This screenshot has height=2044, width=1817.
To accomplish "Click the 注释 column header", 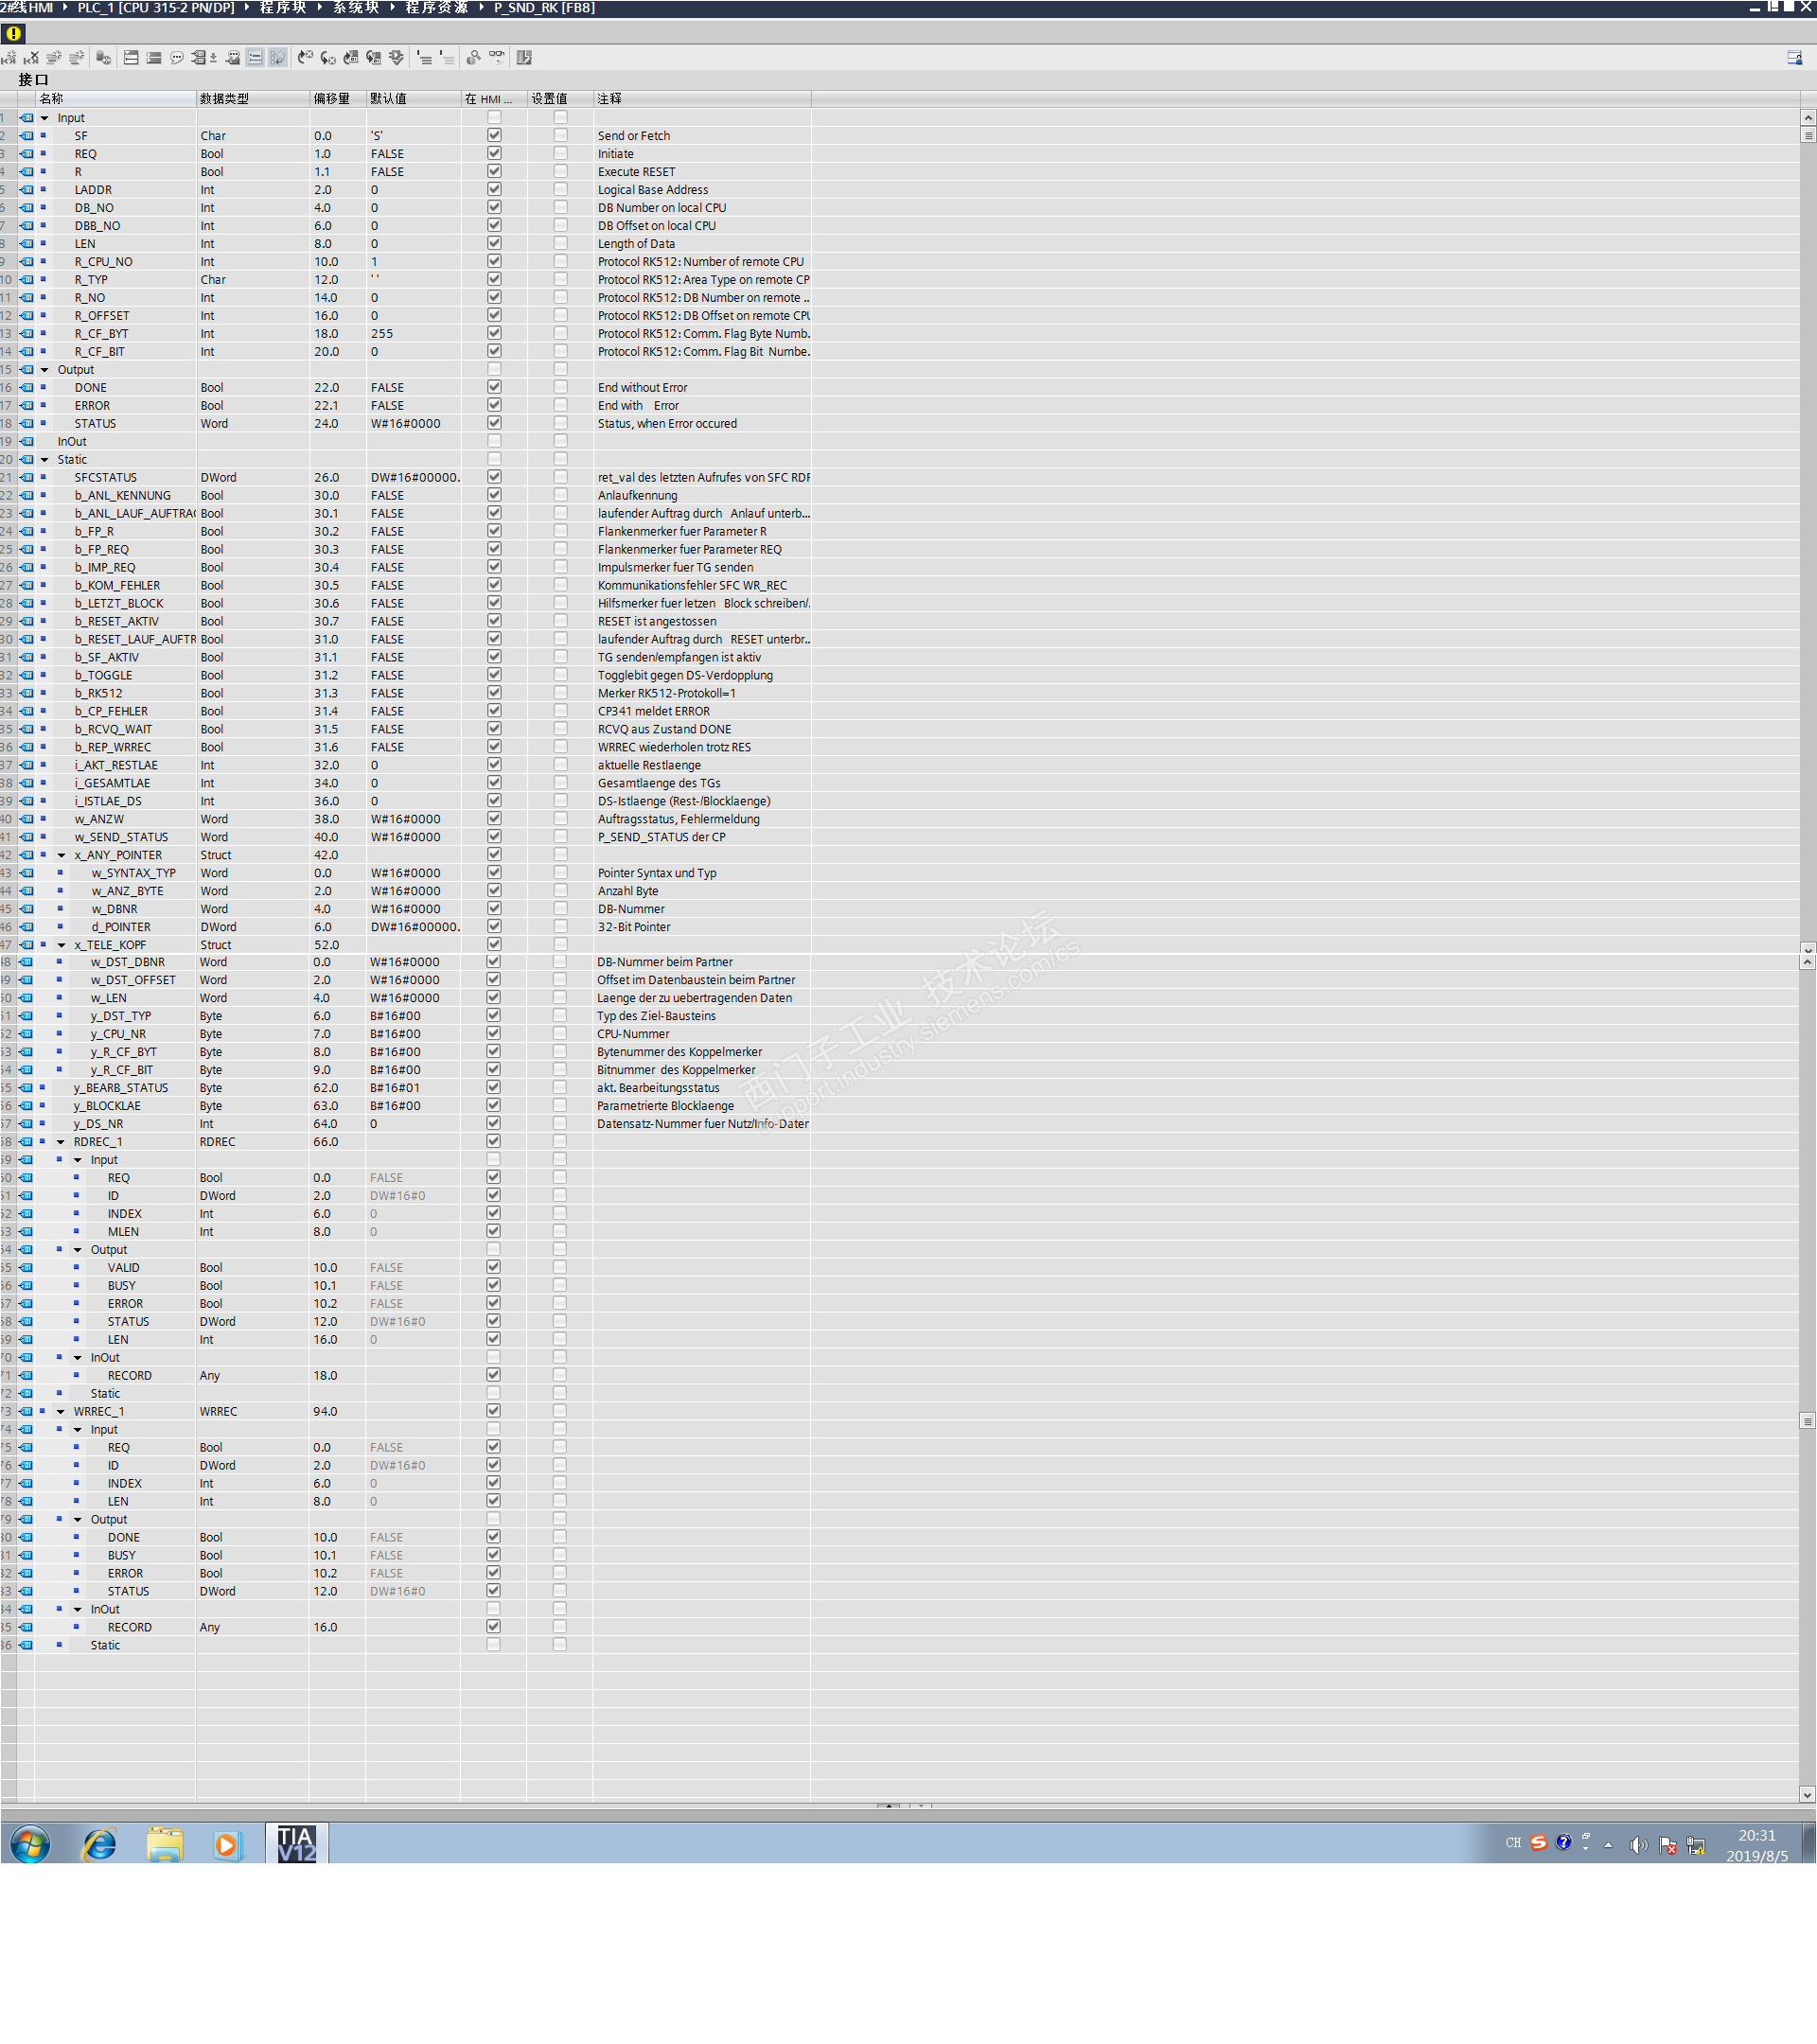I will point(610,99).
